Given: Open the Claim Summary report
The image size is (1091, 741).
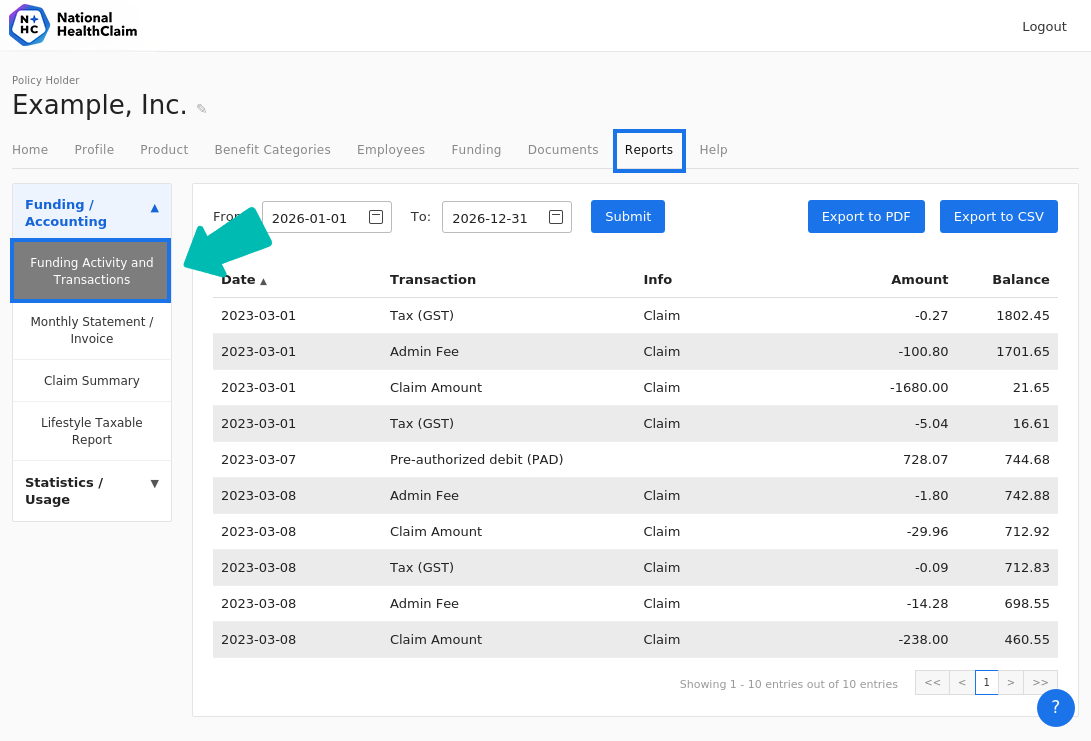Looking at the screenshot, I should pyautogui.click(x=92, y=381).
